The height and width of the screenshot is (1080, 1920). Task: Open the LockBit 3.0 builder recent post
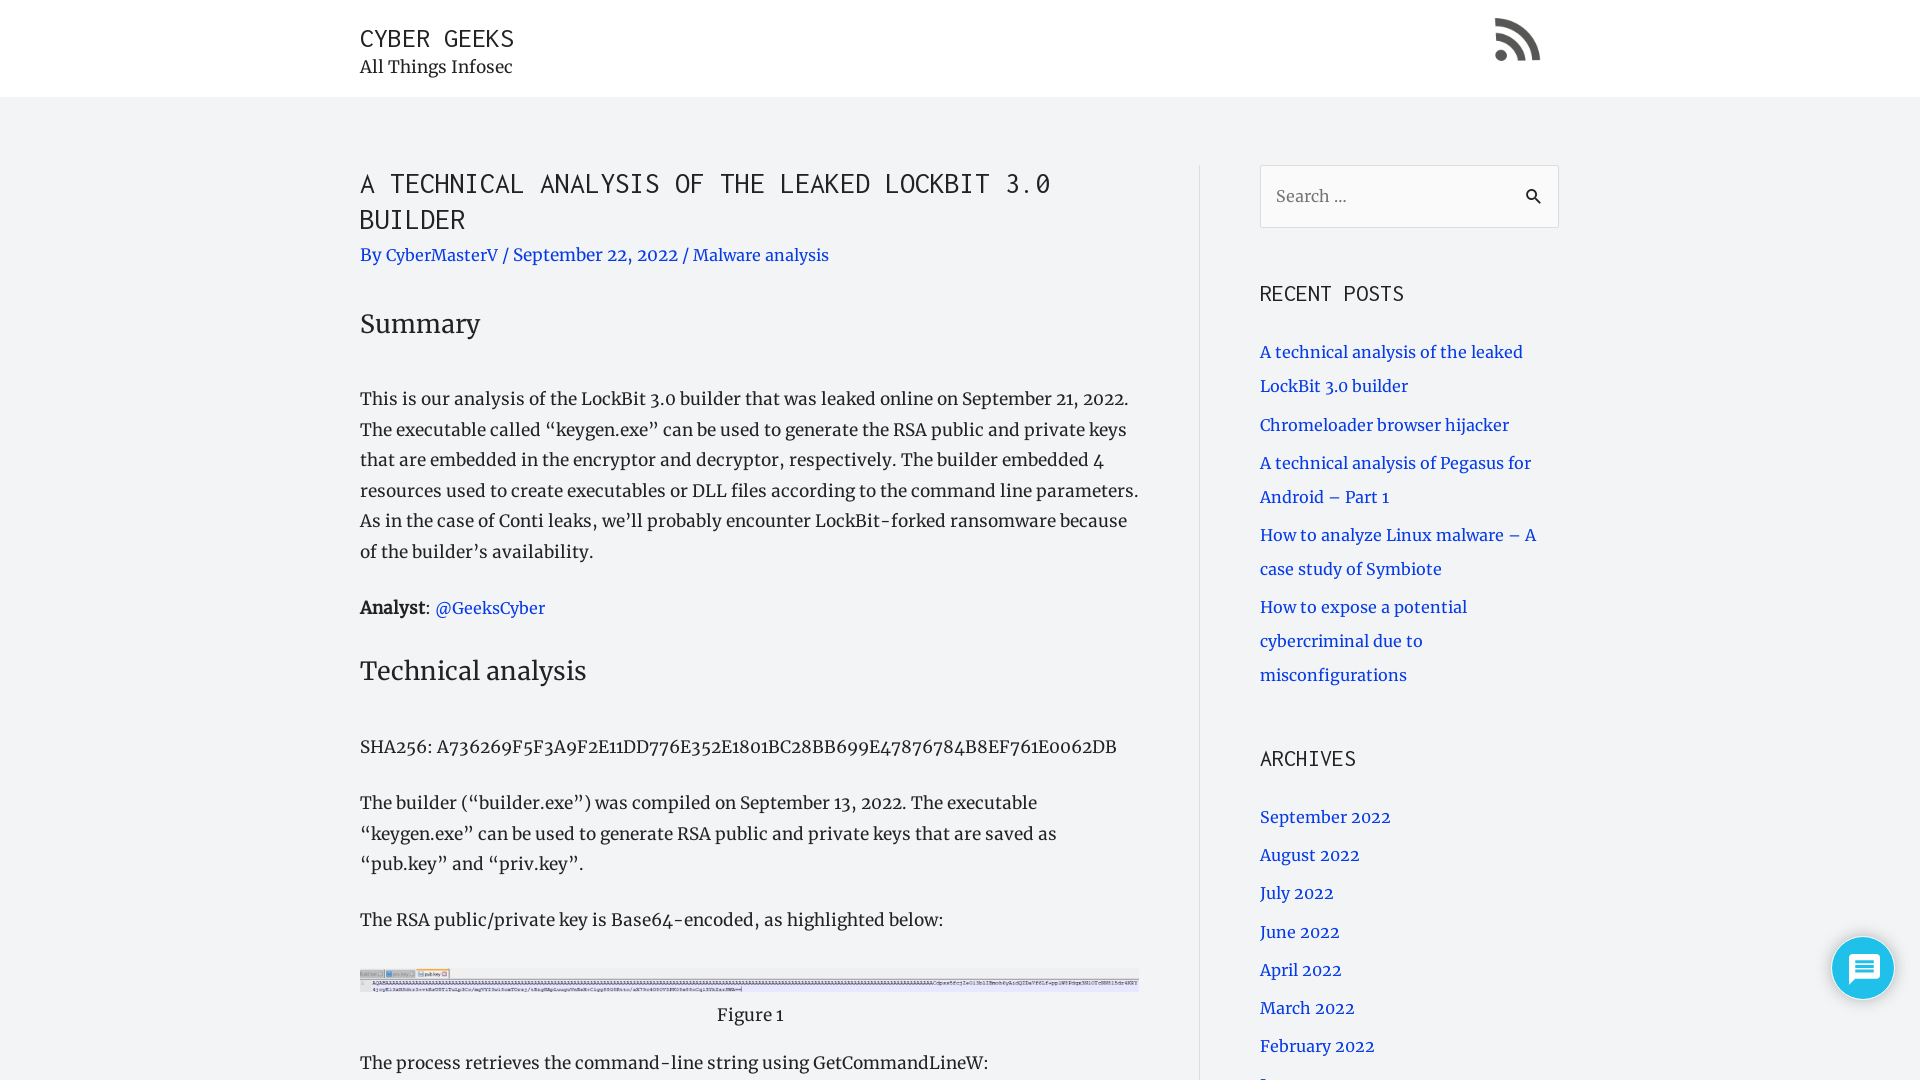pos(1390,368)
